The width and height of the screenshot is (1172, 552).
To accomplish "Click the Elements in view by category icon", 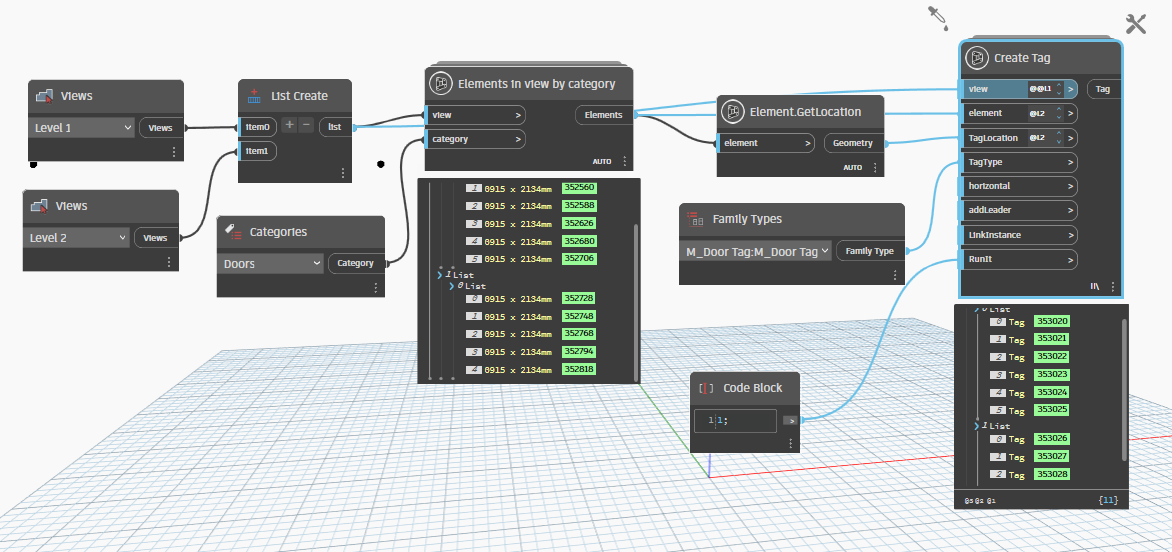I will tap(440, 84).
